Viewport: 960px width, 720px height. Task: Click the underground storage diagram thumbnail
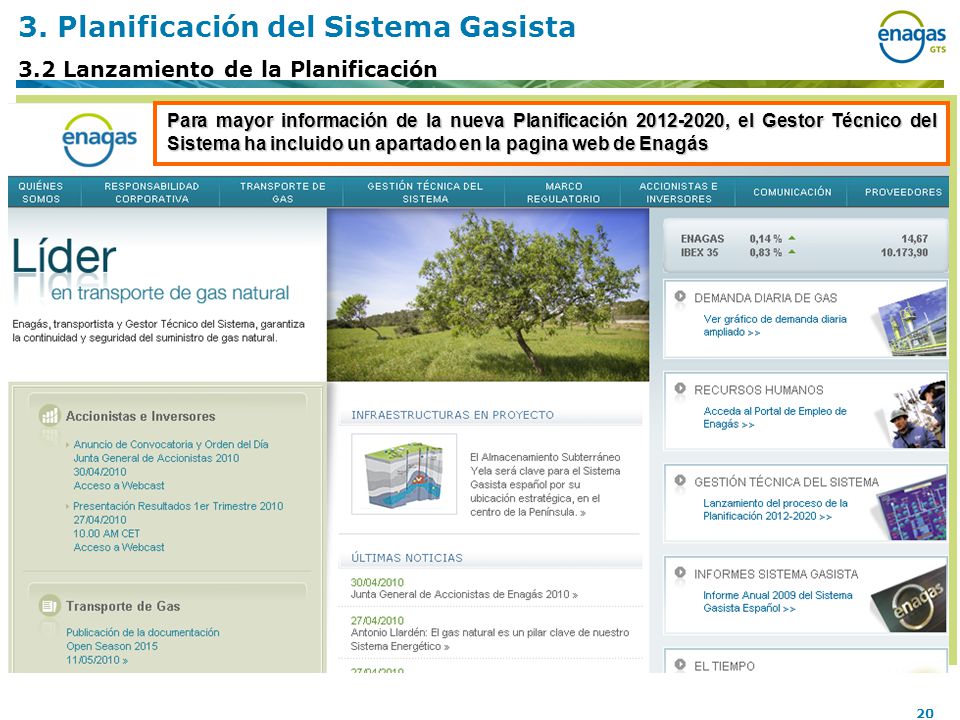point(404,474)
